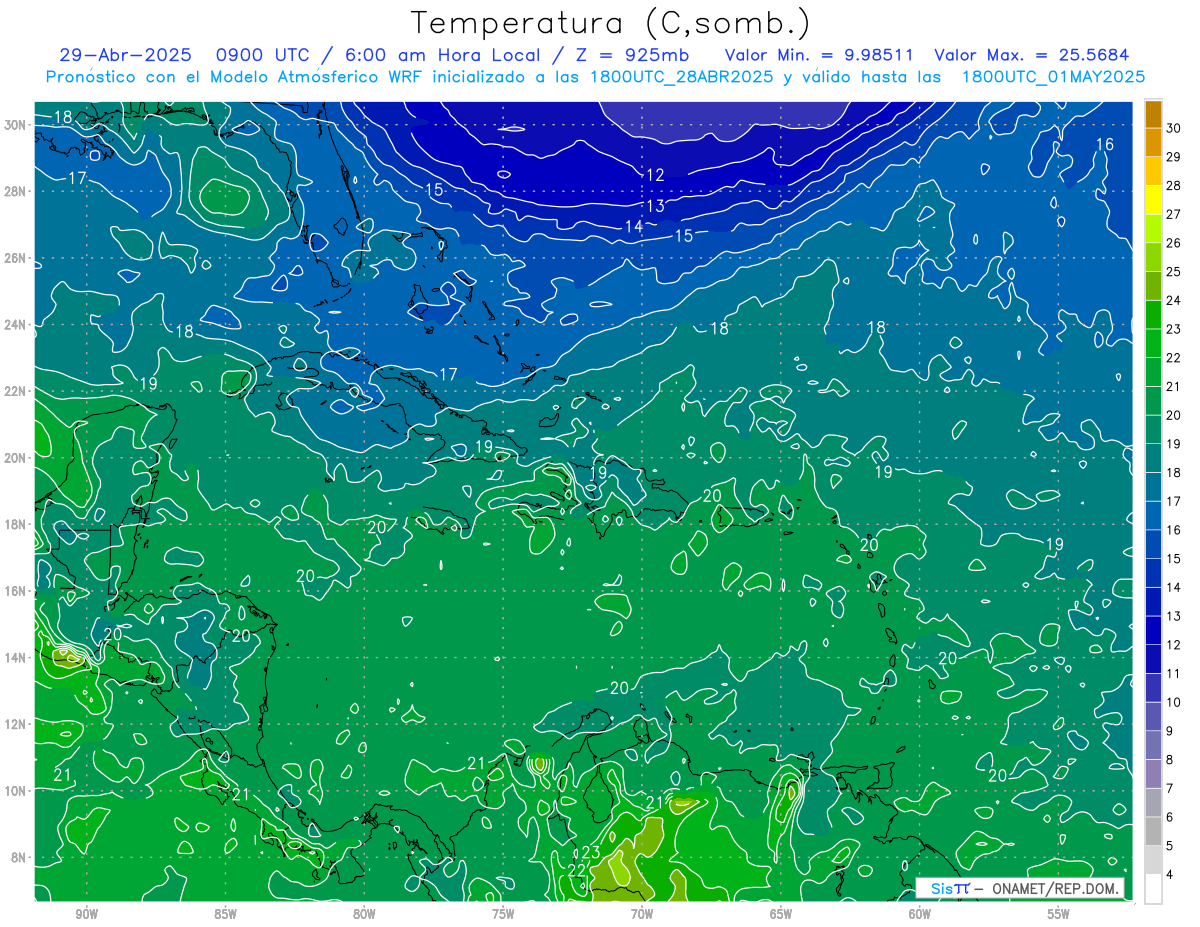Select latitude label "20N"
The height and width of the screenshot is (927, 1200).
click(17, 457)
